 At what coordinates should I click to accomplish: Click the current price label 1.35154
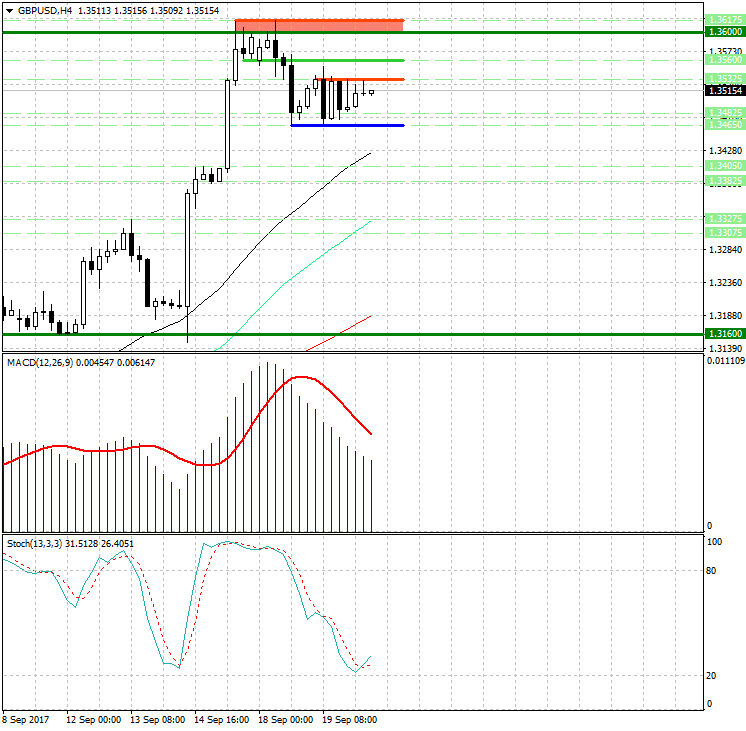pyautogui.click(x=725, y=90)
